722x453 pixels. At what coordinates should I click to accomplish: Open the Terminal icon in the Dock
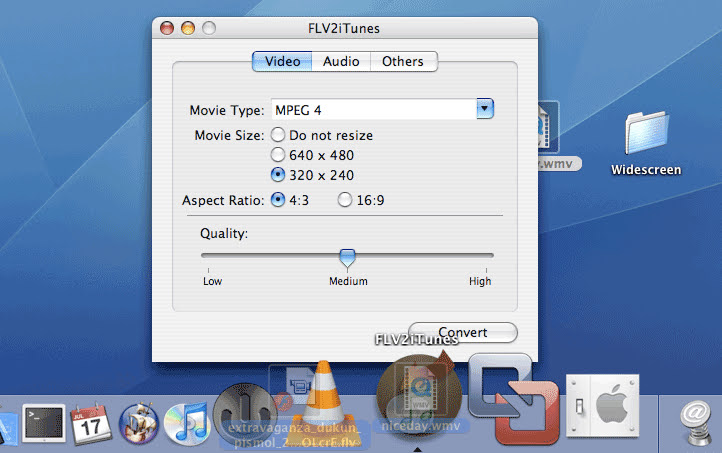coord(44,423)
